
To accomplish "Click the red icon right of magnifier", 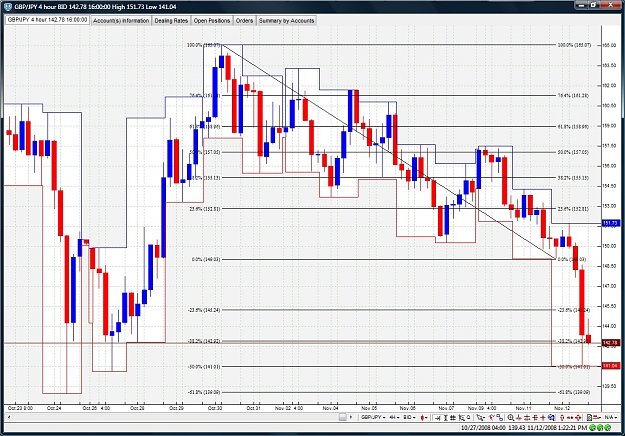I will click(519, 418).
